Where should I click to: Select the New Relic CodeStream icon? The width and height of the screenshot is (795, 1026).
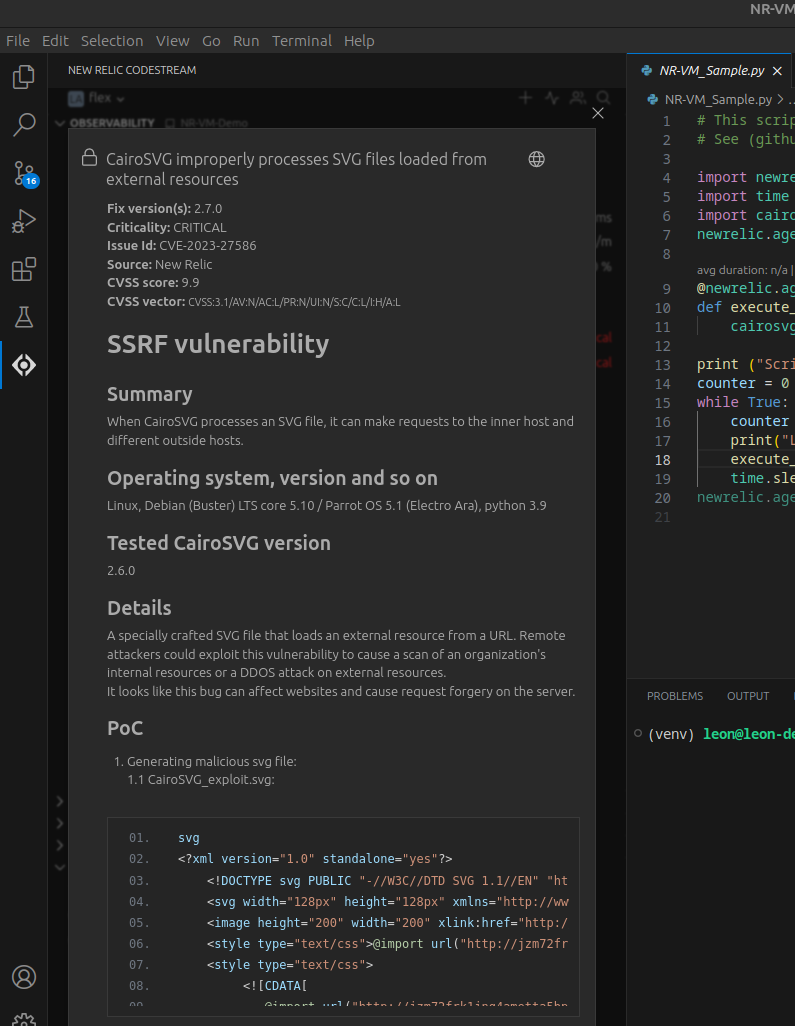[24, 365]
